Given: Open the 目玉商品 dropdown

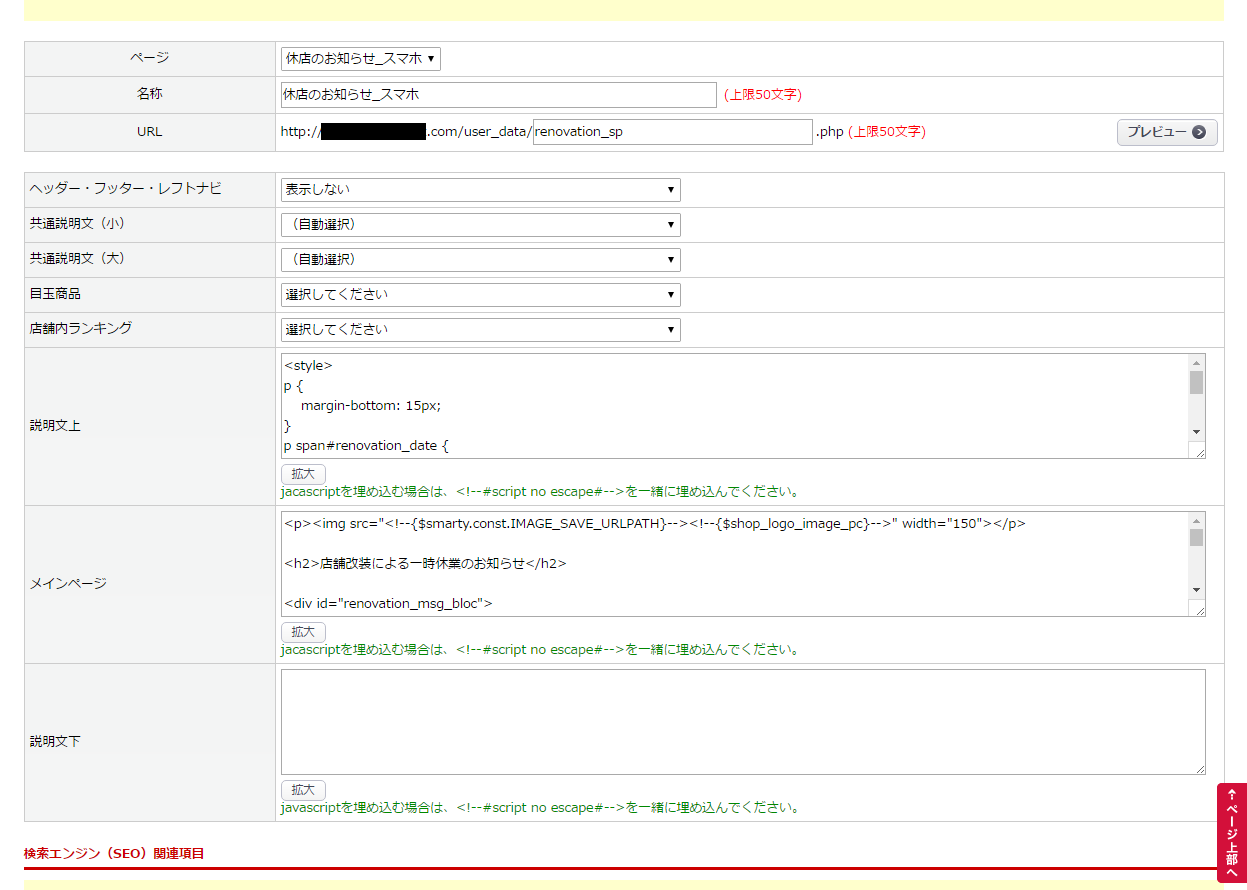Looking at the screenshot, I should tap(480, 295).
